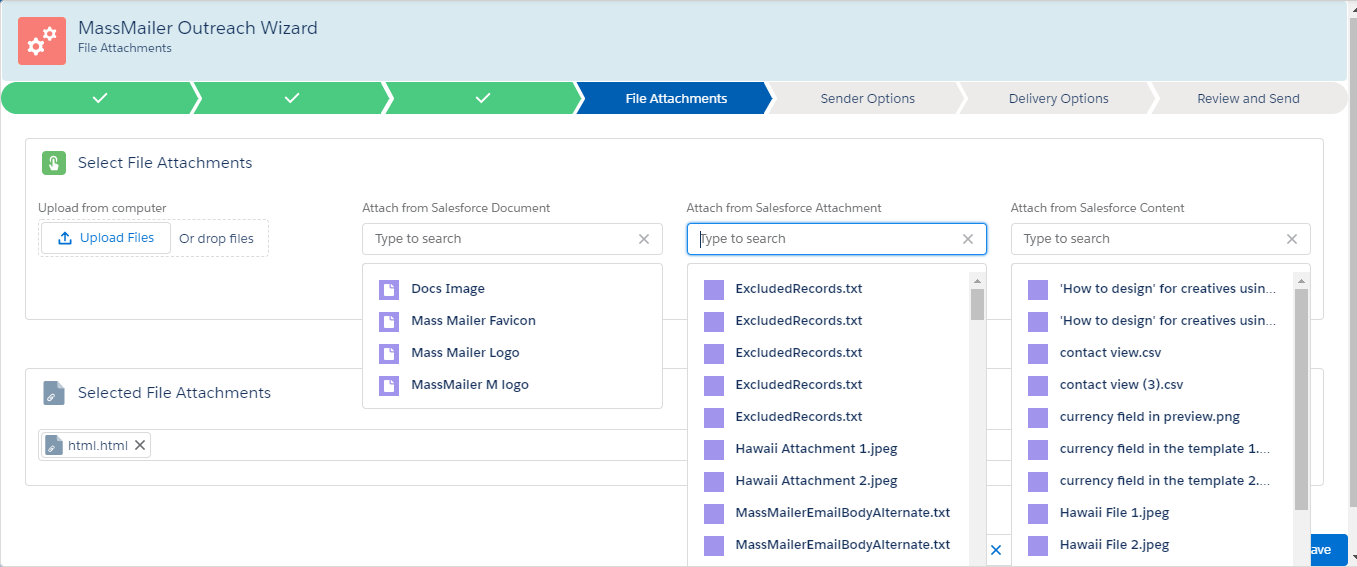
Task: Clear the Salesforce Document search field
Action: [x=644, y=239]
